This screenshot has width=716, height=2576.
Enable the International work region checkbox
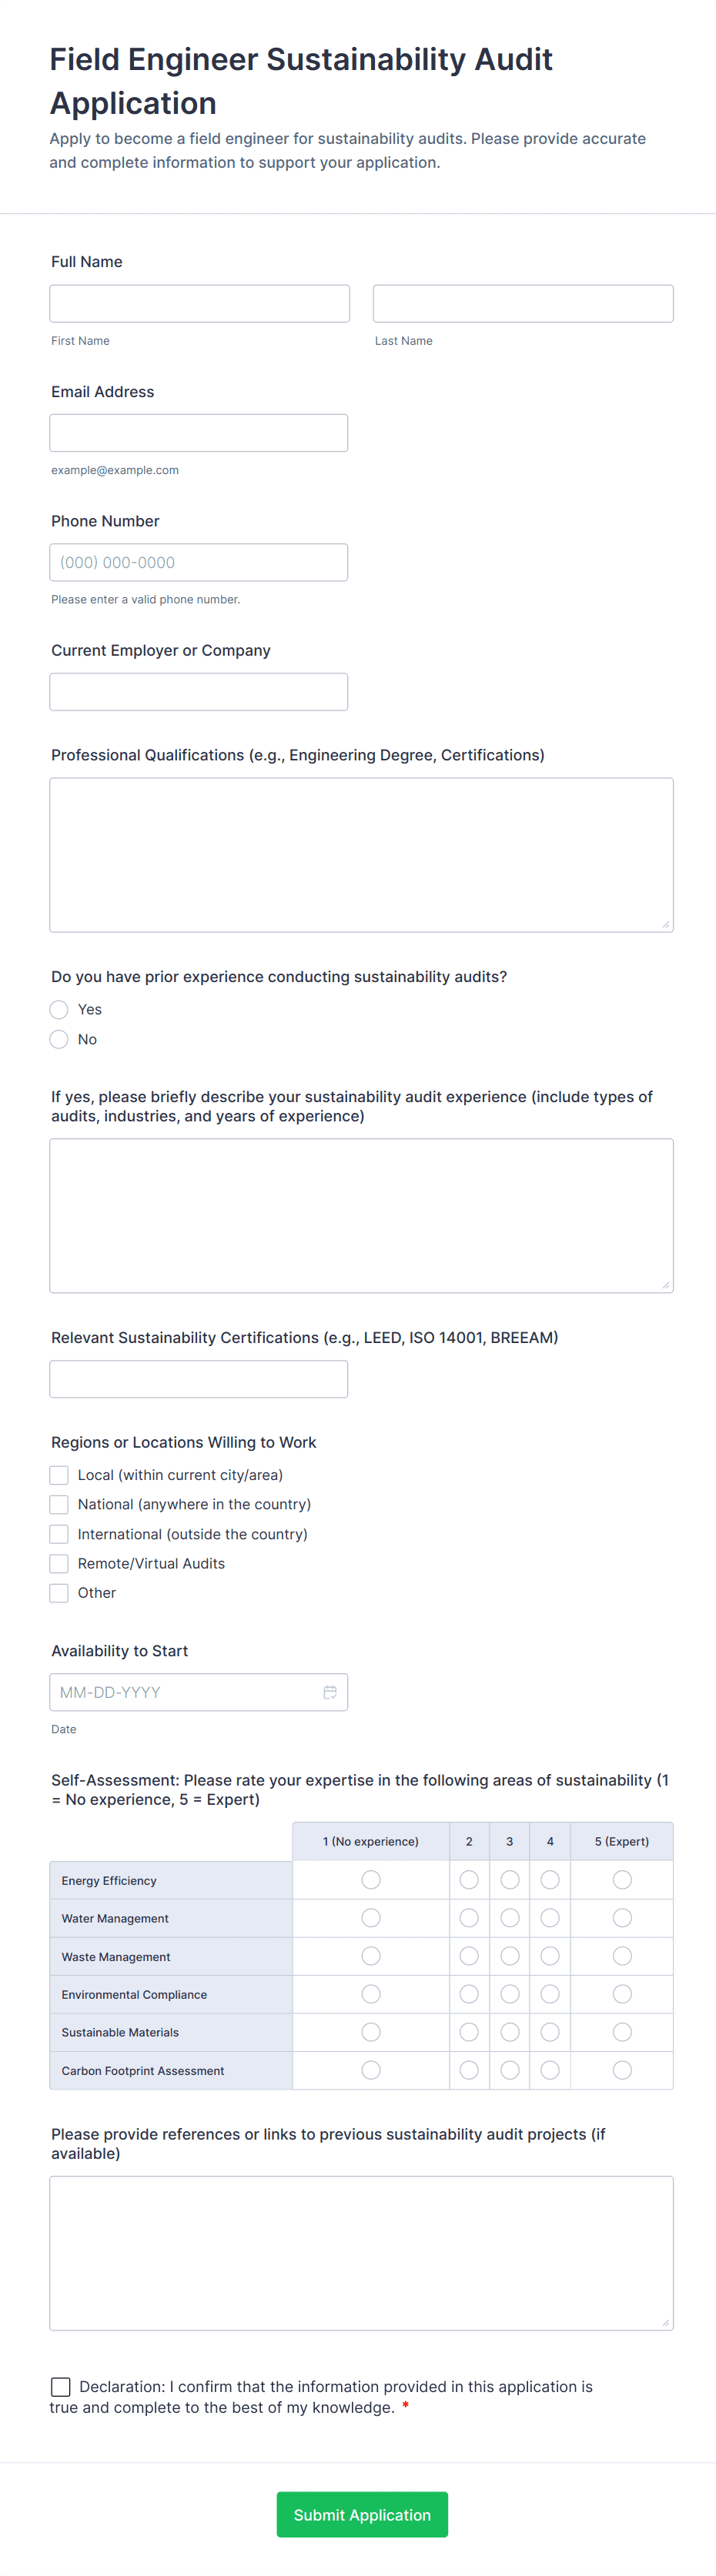click(x=58, y=1533)
